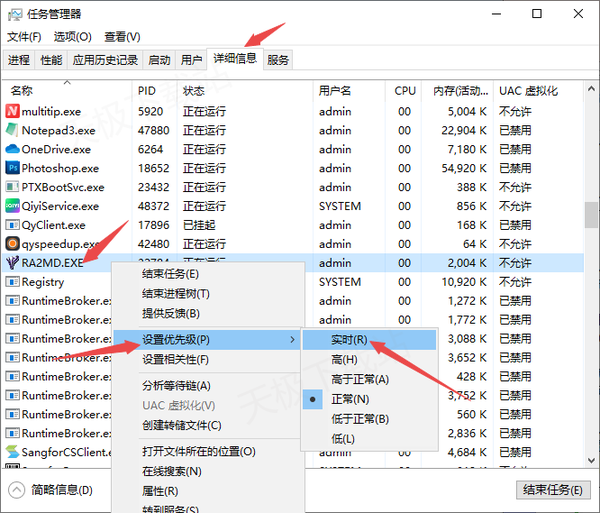The height and width of the screenshot is (513, 600).
Task: Collapse to 简略信息(D) view
Action: point(51,490)
